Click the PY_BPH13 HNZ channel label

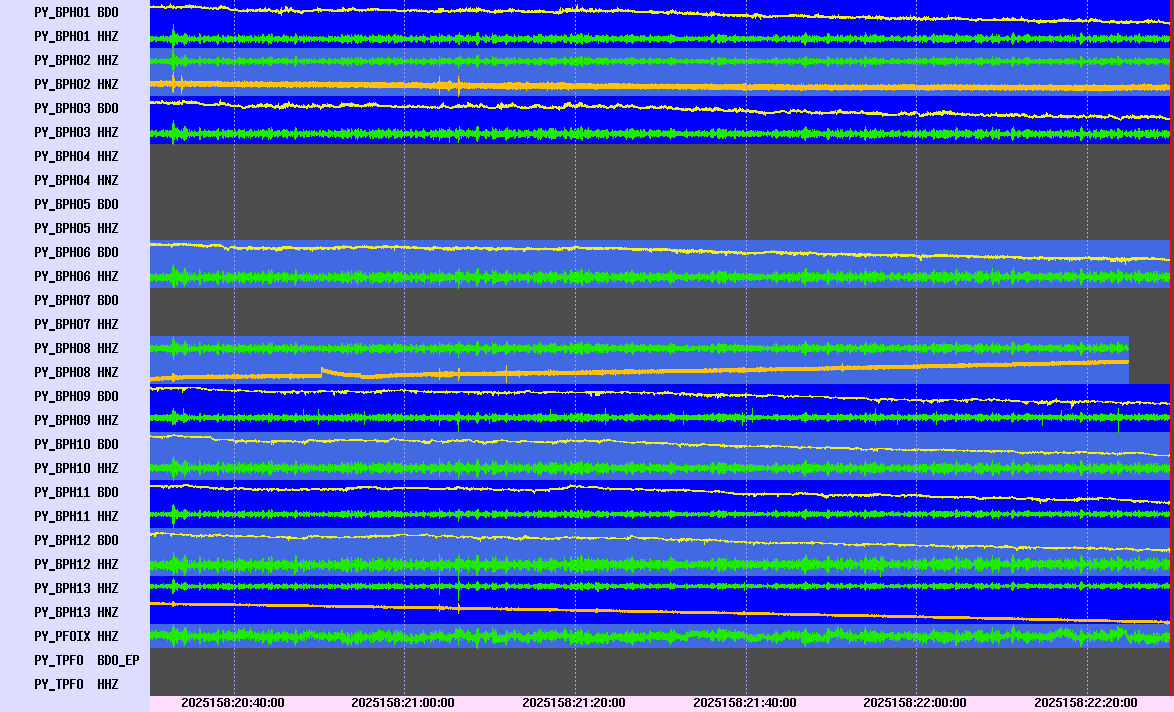point(76,612)
